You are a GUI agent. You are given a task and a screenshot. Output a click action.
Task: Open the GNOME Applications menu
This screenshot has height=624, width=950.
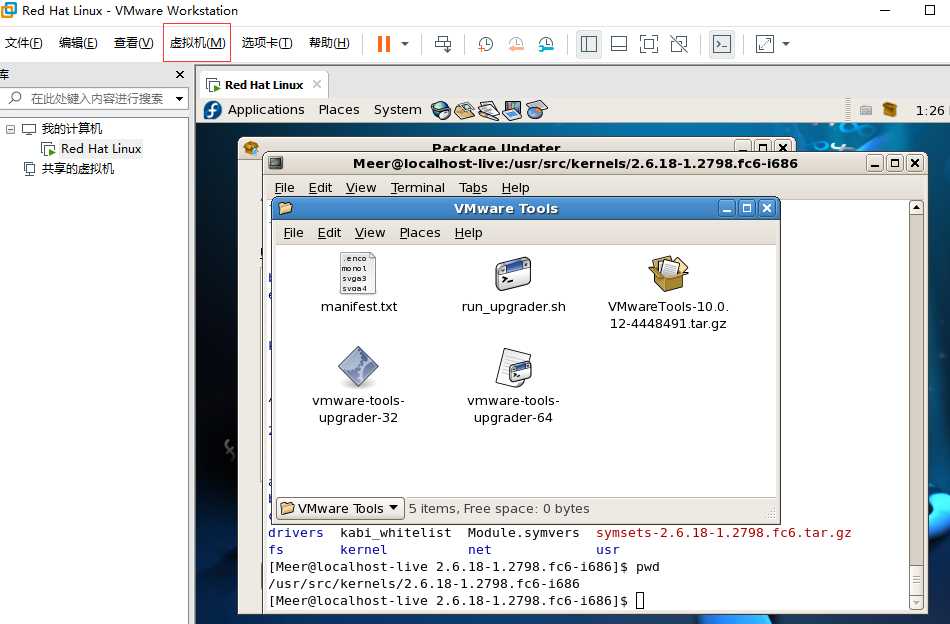pos(266,110)
